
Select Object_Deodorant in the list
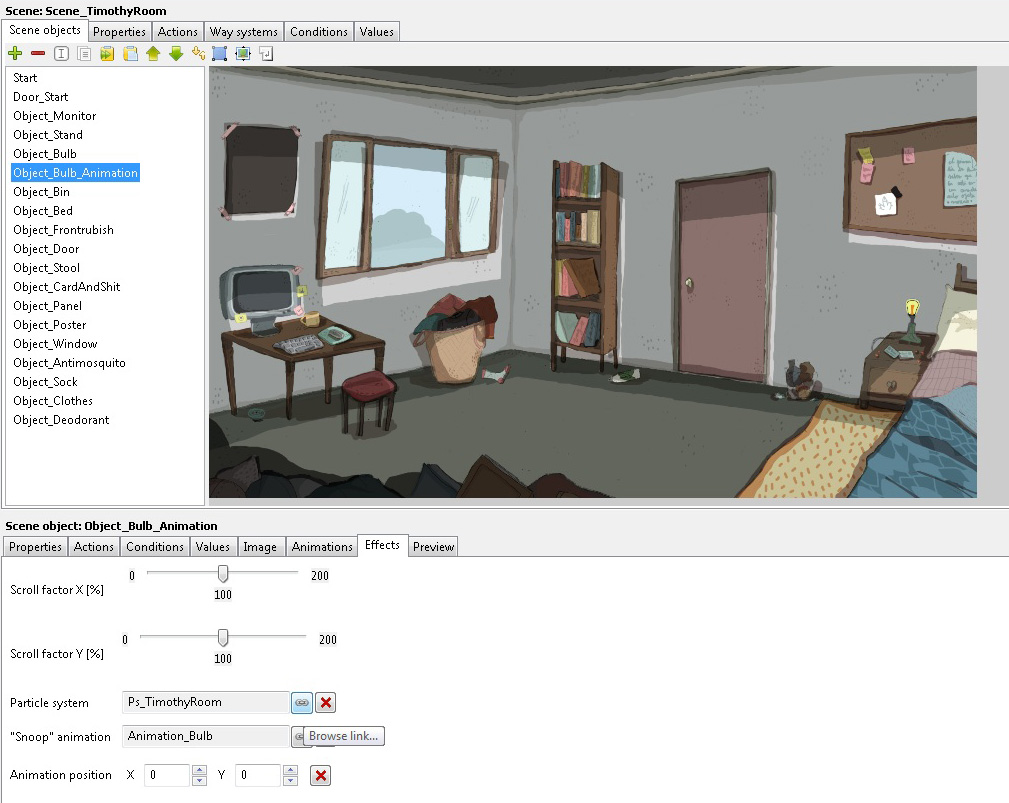[x=61, y=420]
